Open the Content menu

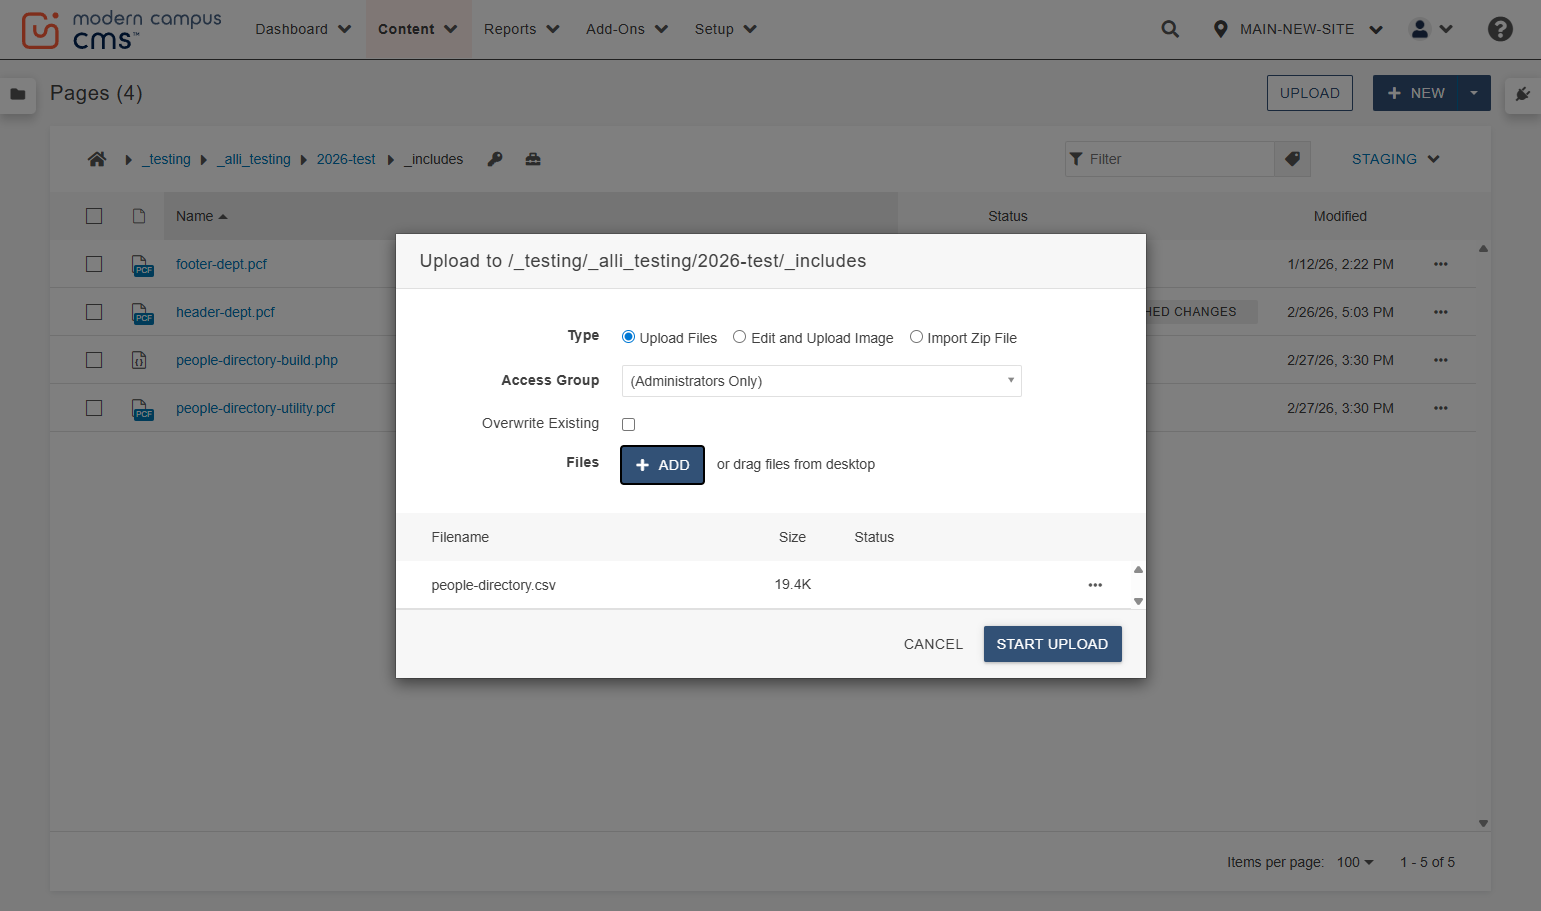418,29
